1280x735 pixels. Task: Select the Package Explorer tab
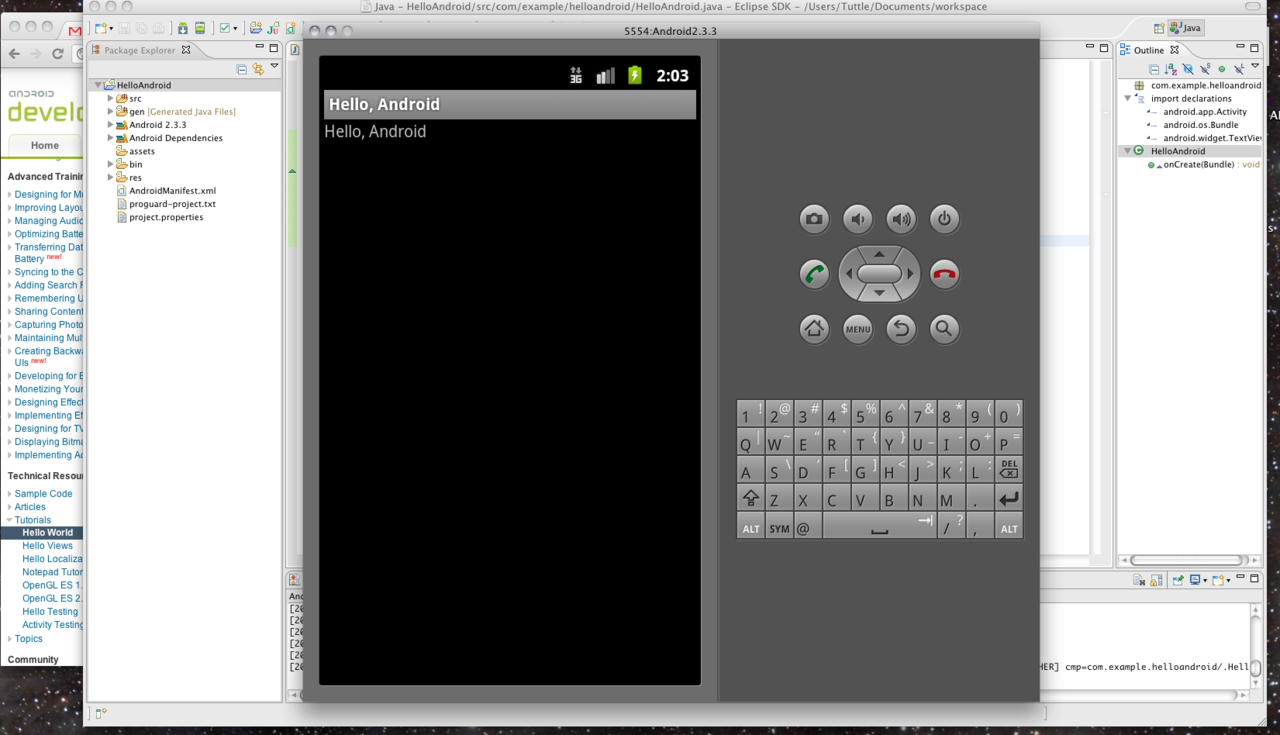click(x=139, y=50)
